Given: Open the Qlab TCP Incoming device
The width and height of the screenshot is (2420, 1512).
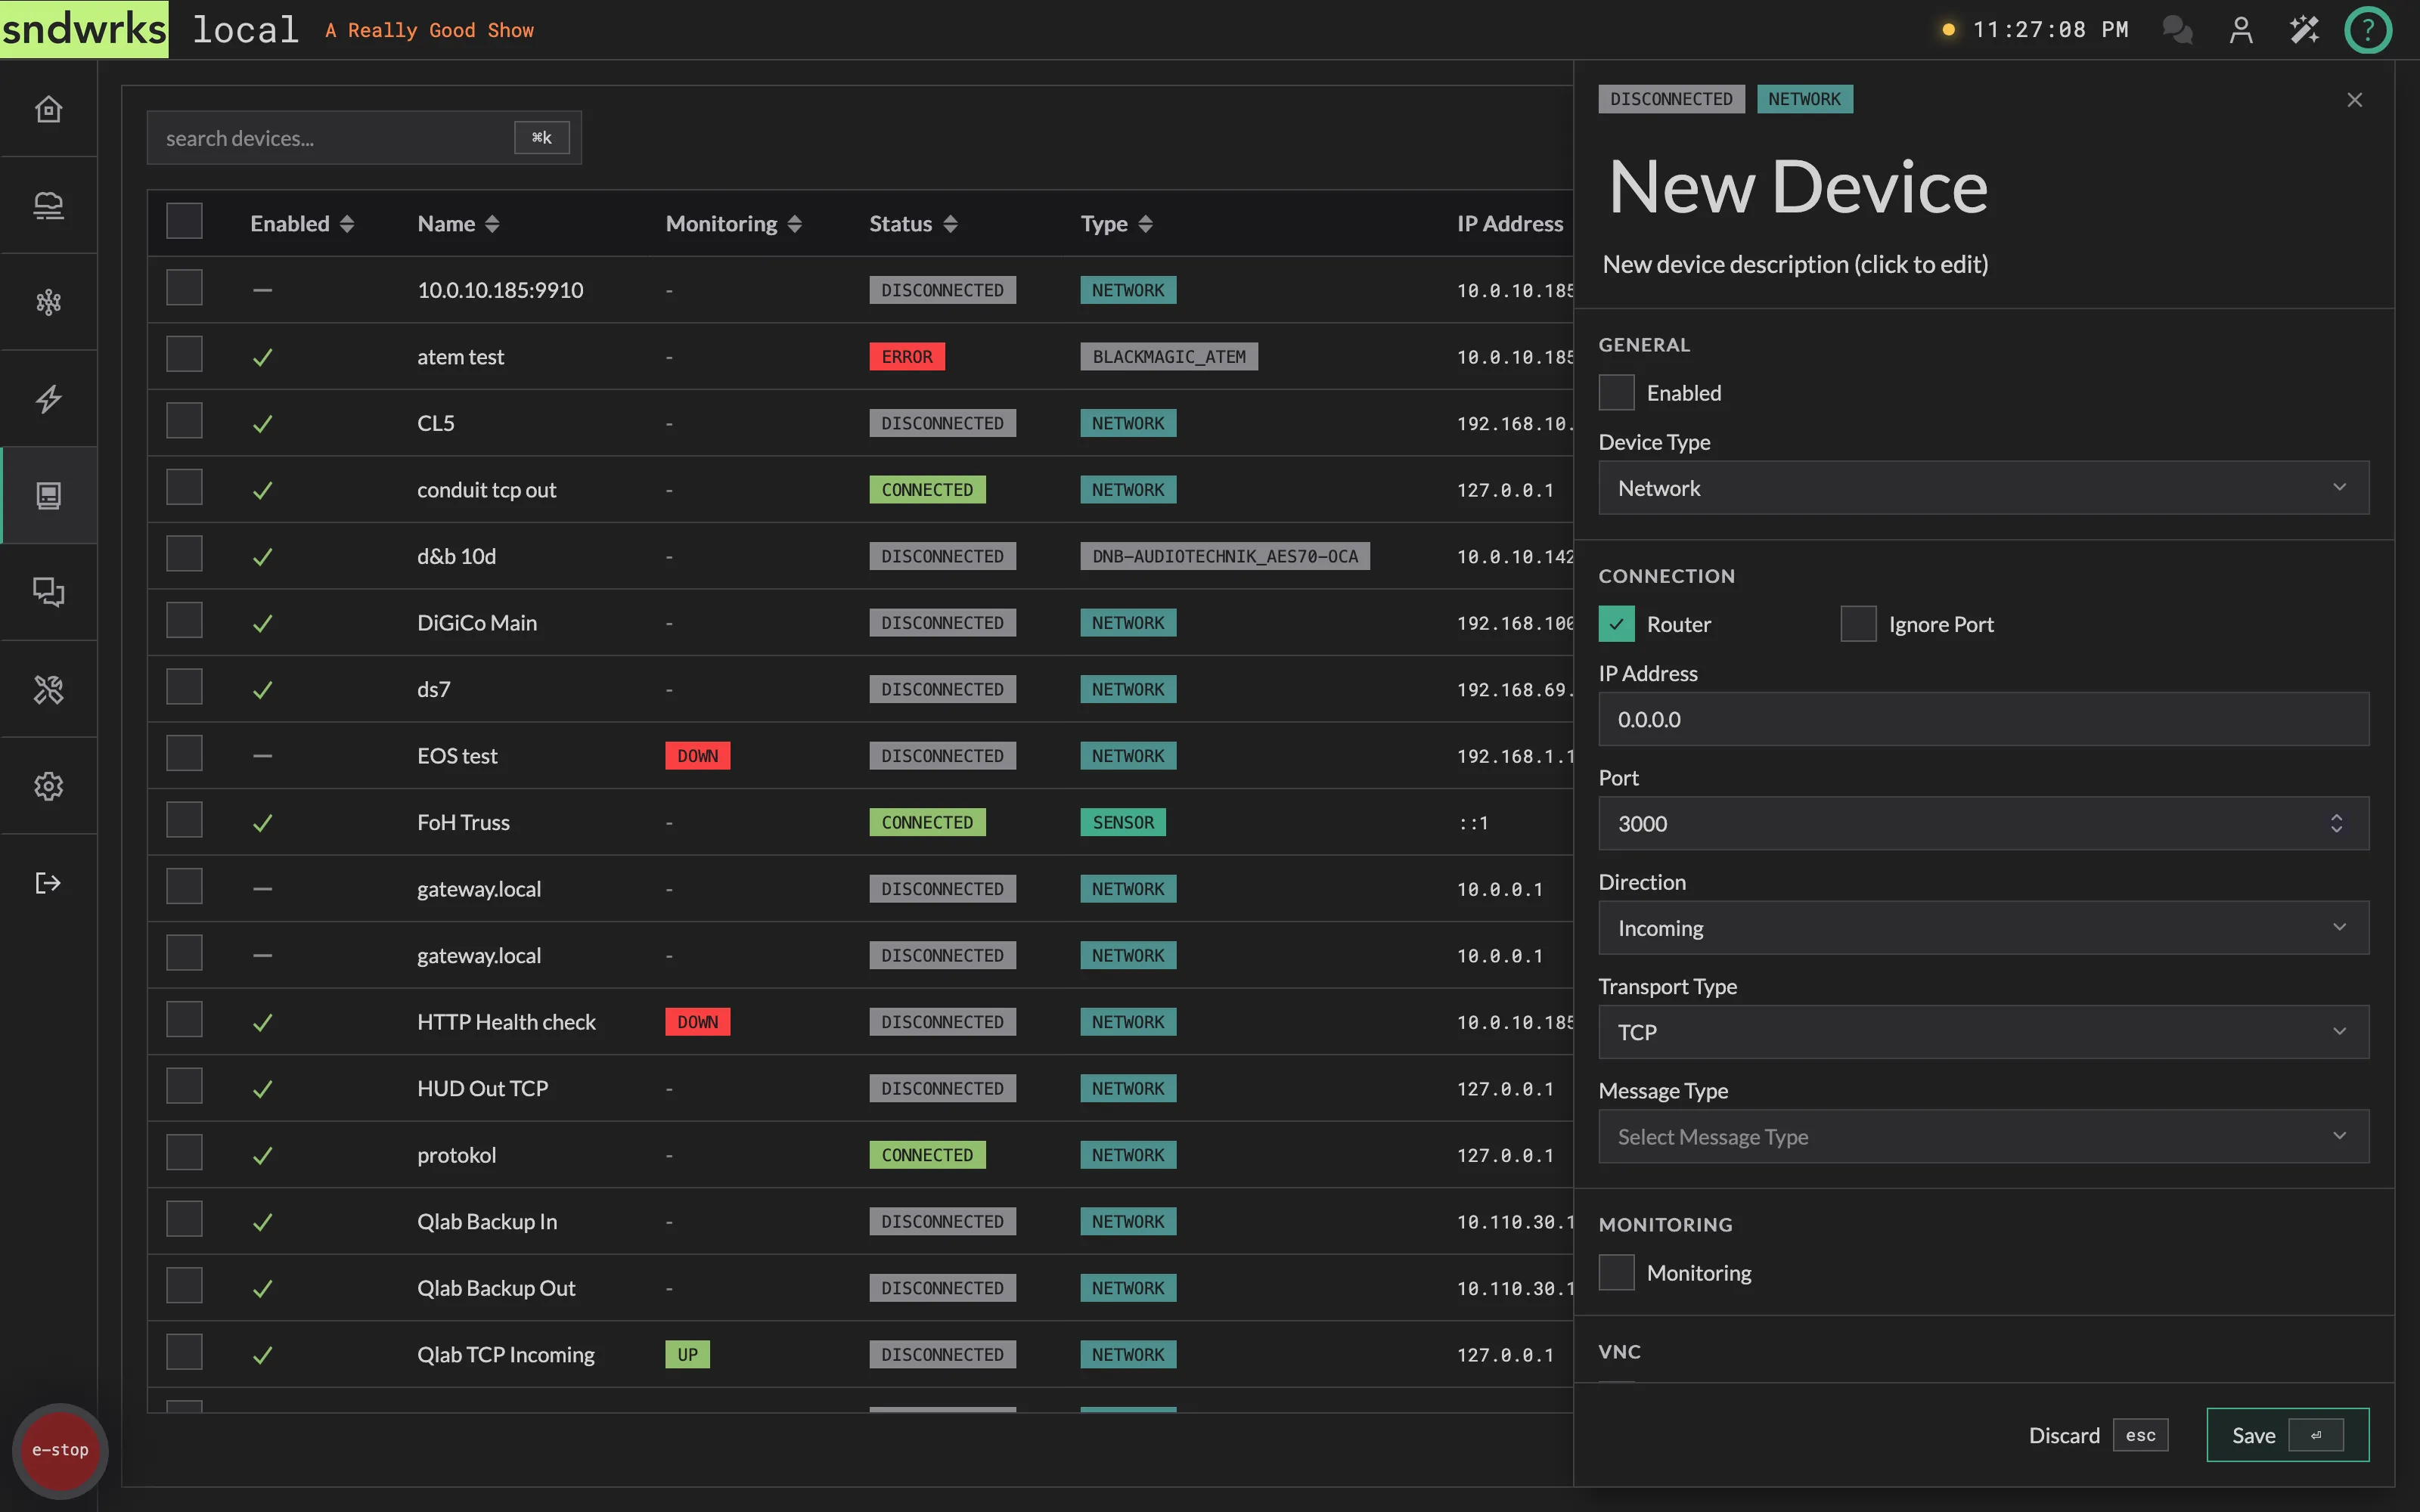Looking at the screenshot, I should [505, 1355].
